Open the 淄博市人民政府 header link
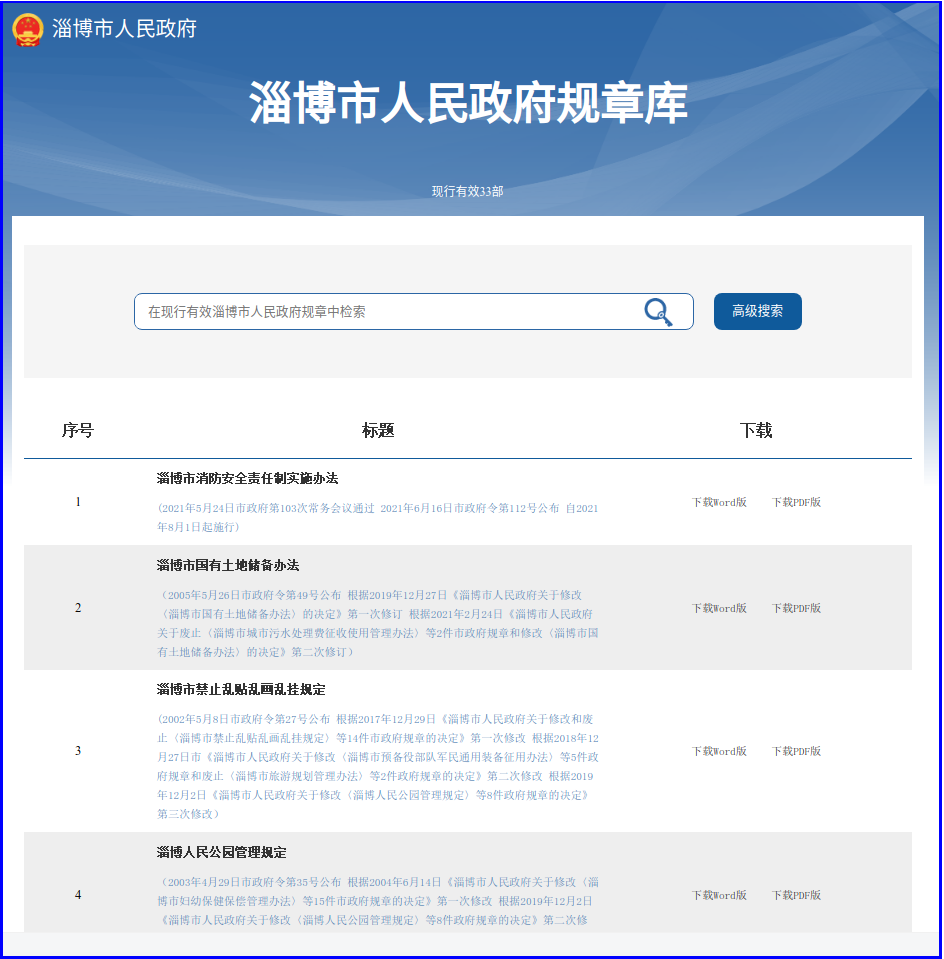Viewport: 944px width, 959px height. tap(124, 29)
